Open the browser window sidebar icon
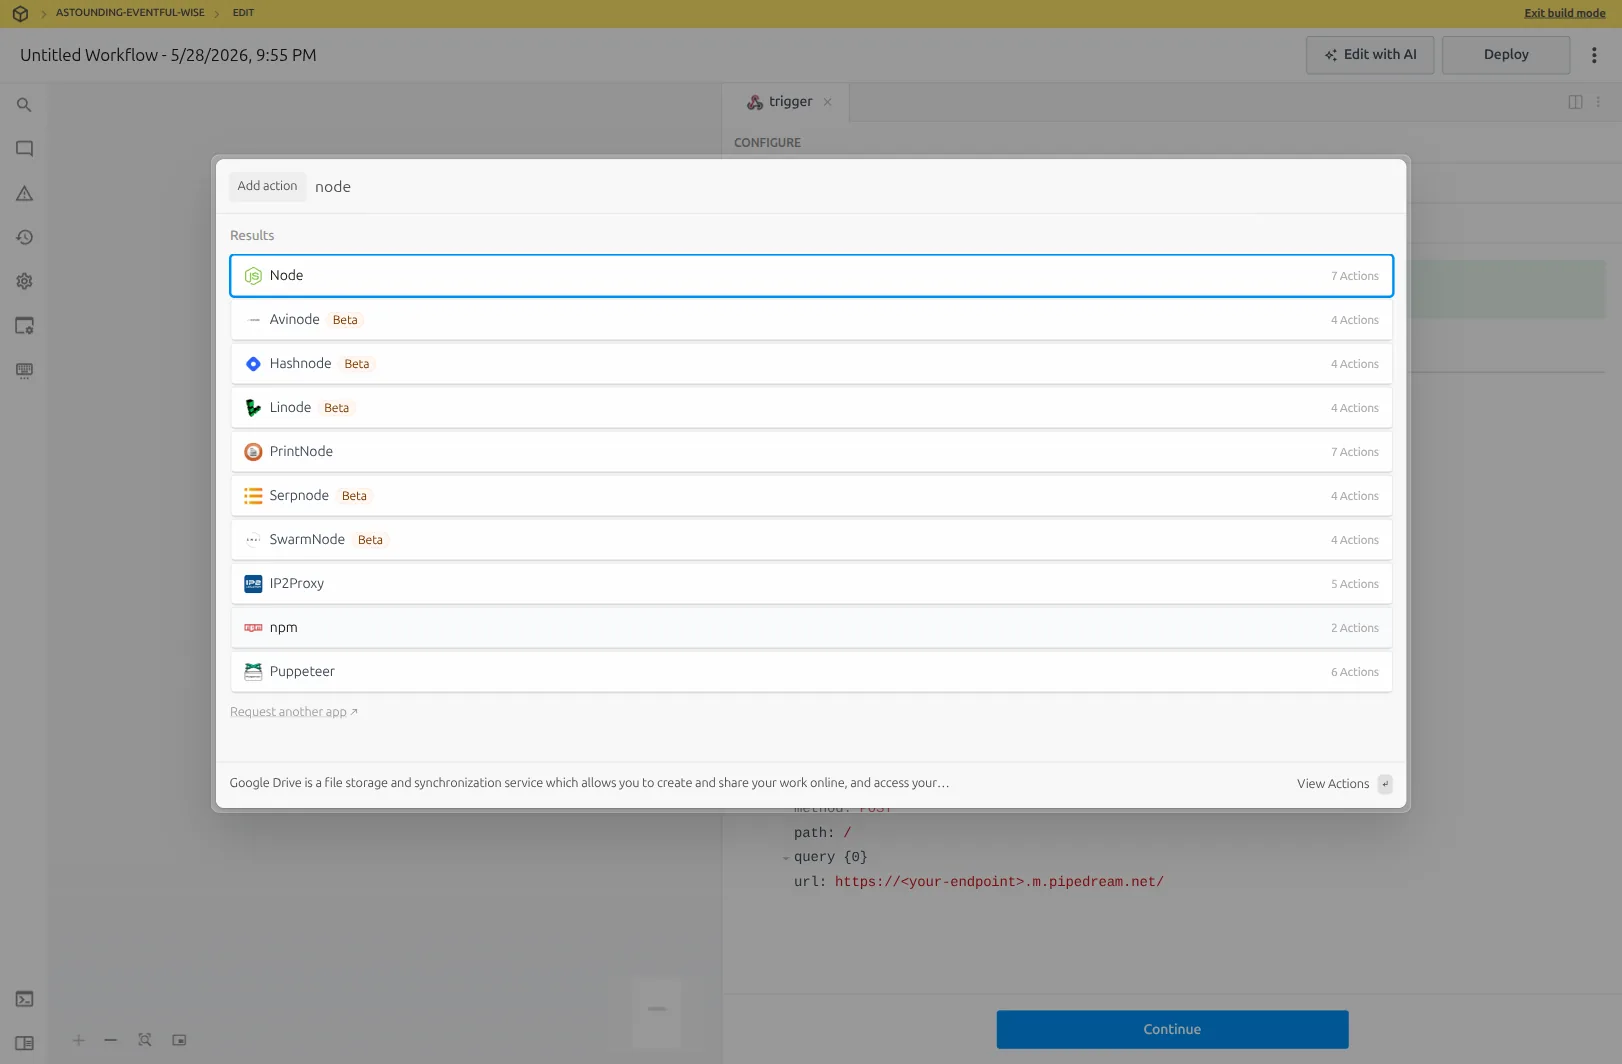This screenshot has height=1064, width=1622. pyautogui.click(x=24, y=325)
